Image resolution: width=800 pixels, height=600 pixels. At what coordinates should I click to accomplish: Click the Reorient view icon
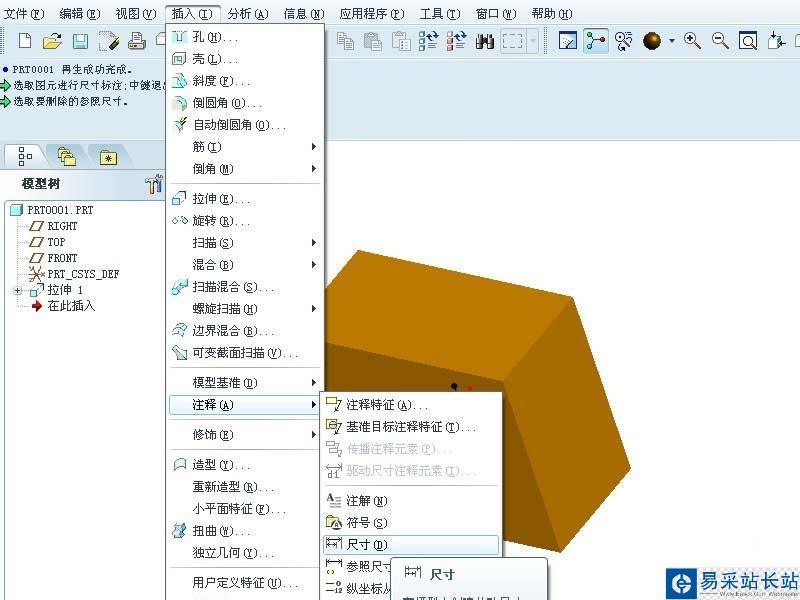776,41
